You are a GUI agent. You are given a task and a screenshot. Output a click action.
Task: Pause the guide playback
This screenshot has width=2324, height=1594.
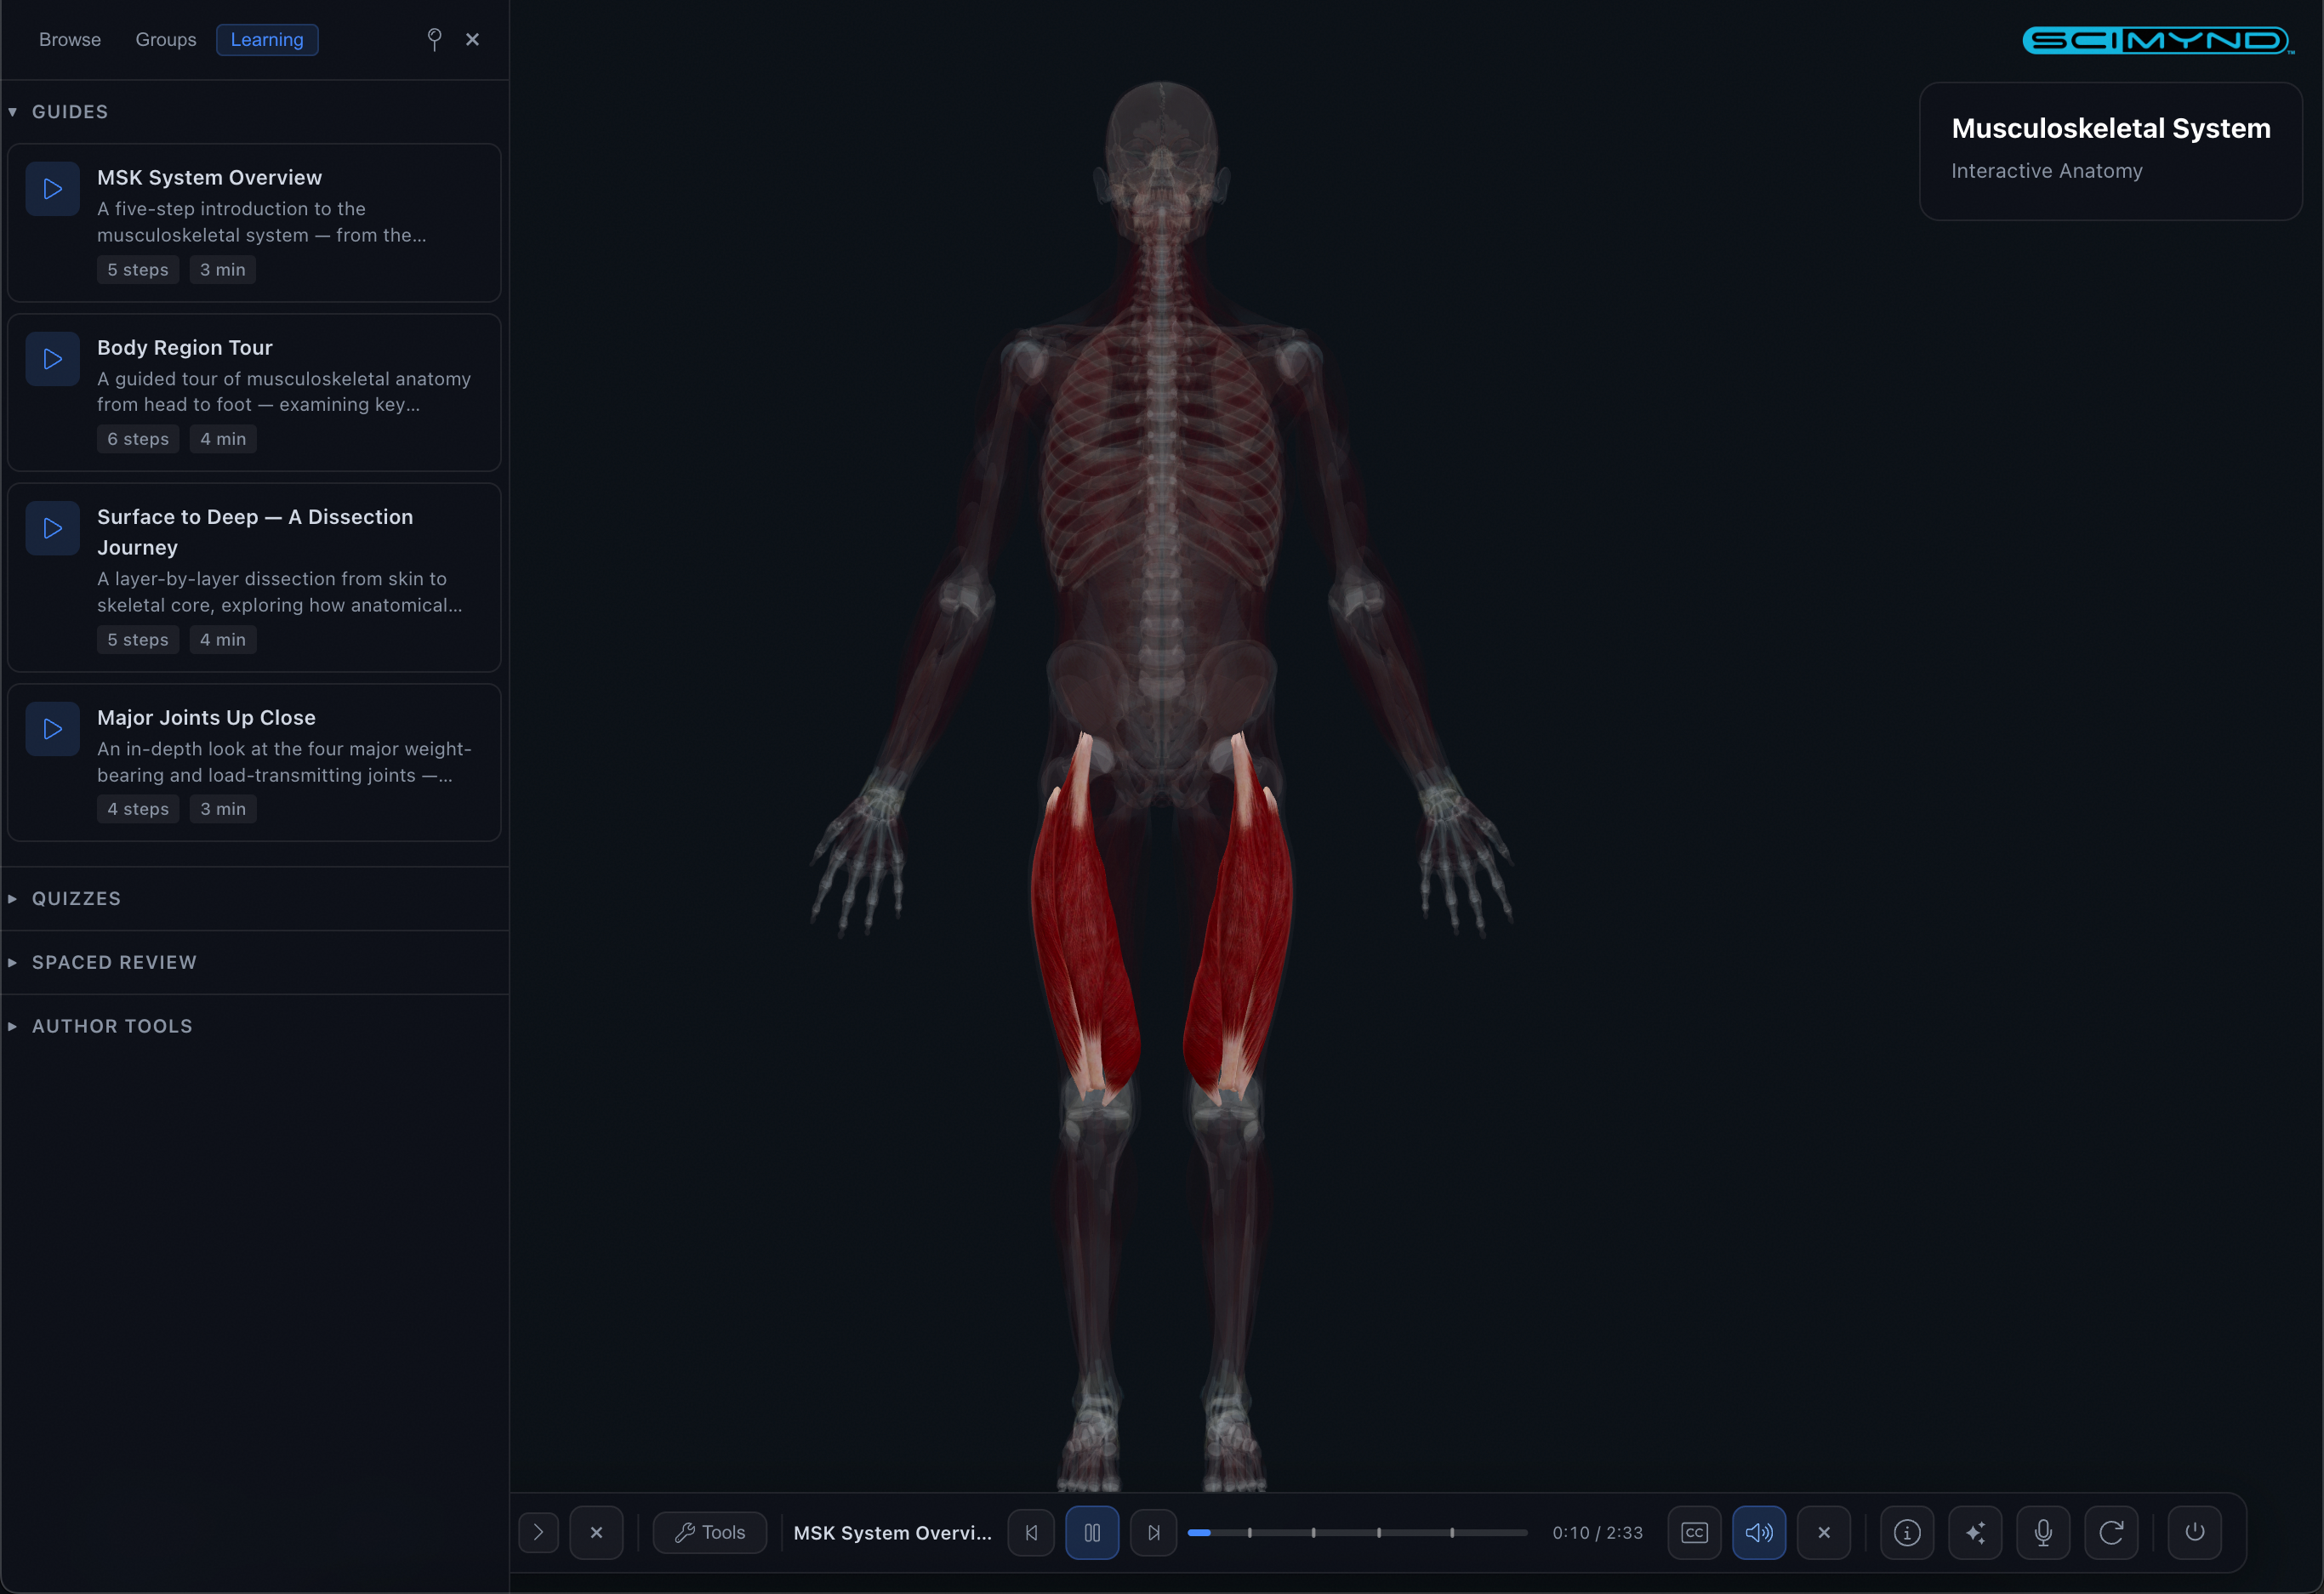pos(1091,1532)
